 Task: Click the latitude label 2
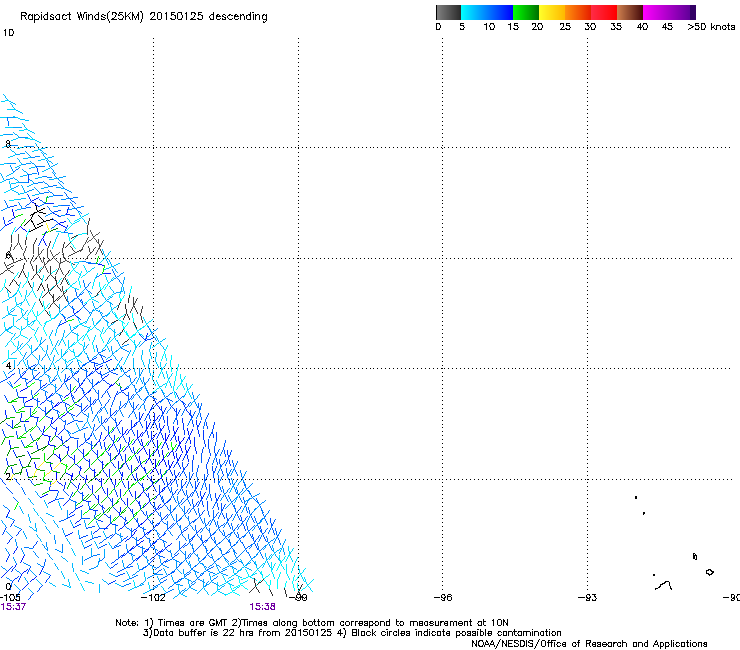(8, 477)
